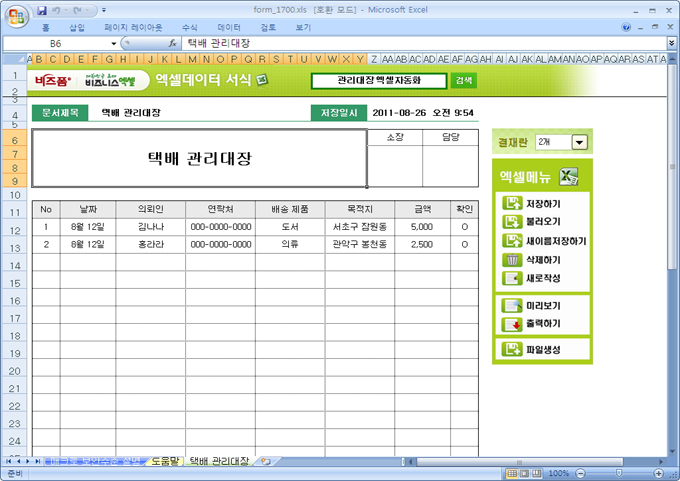
Task: Click the insert function fx icon
Action: pyautogui.click(x=173, y=43)
